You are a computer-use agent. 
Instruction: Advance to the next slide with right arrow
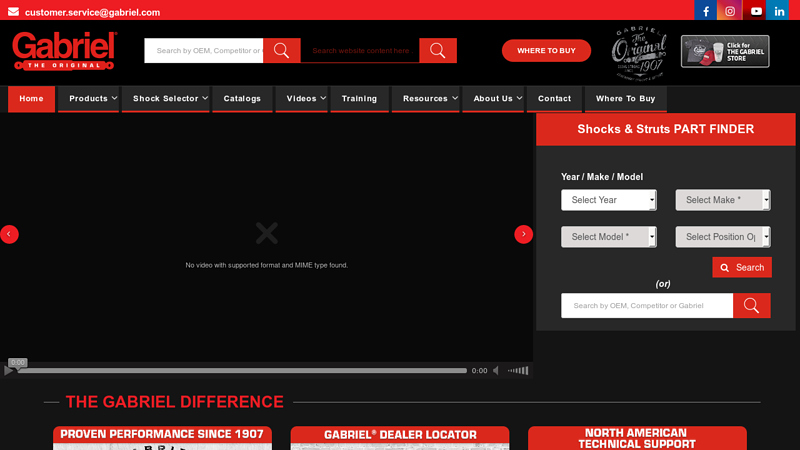pyautogui.click(x=523, y=234)
